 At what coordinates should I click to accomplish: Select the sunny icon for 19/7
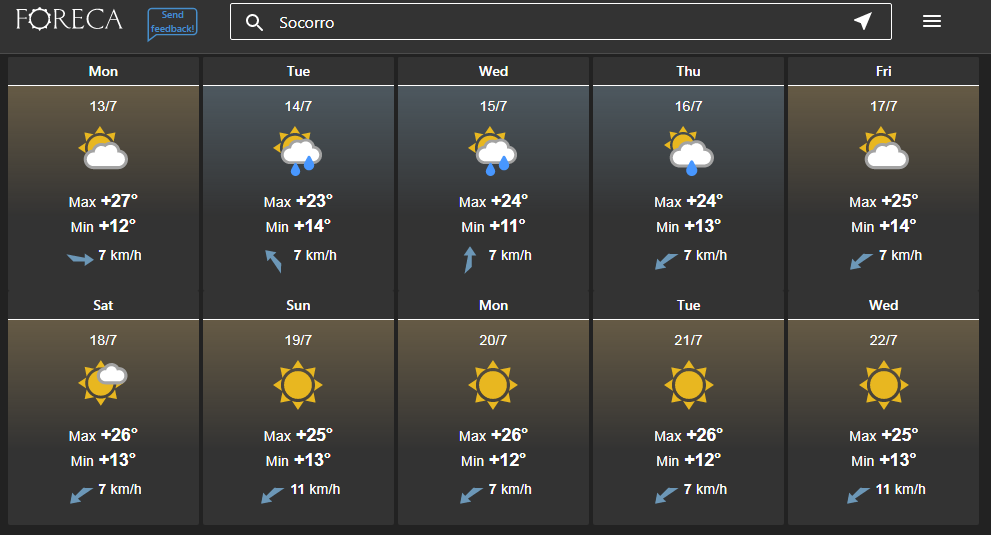pyautogui.click(x=298, y=384)
